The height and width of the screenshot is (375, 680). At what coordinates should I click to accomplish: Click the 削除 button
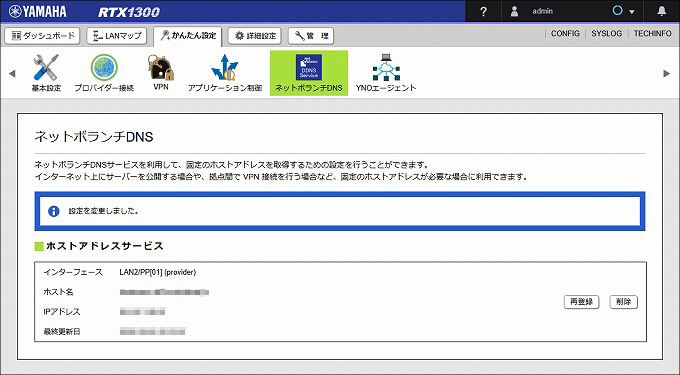pyautogui.click(x=624, y=302)
